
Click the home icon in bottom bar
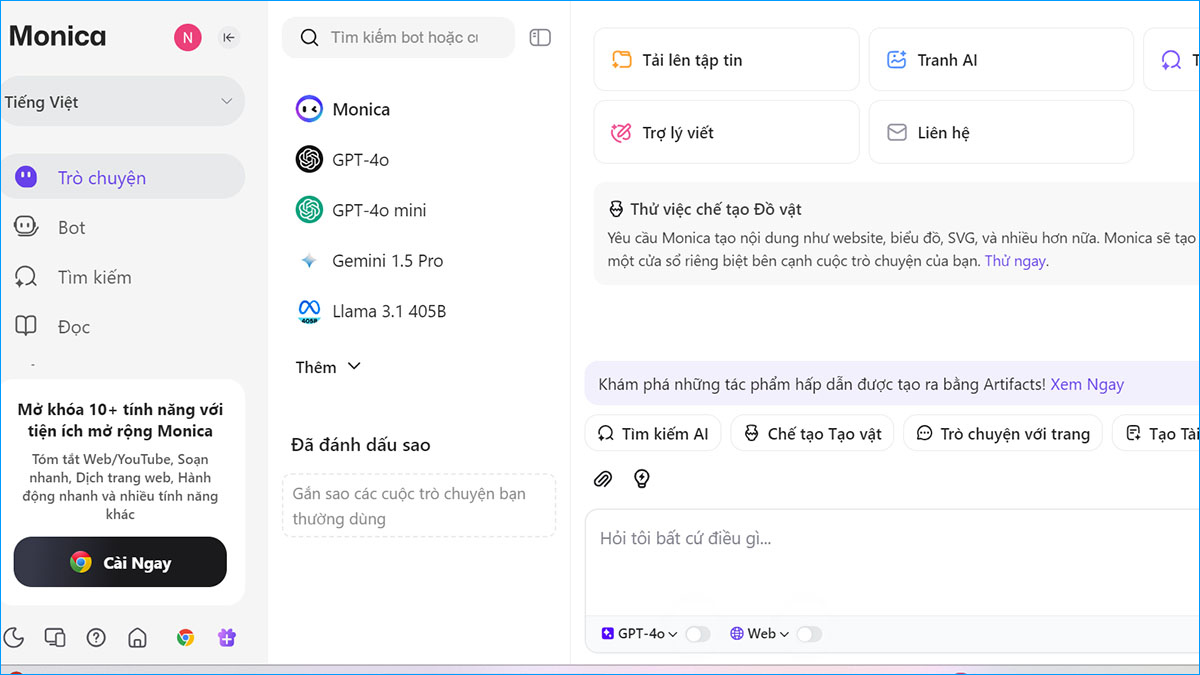pos(138,638)
